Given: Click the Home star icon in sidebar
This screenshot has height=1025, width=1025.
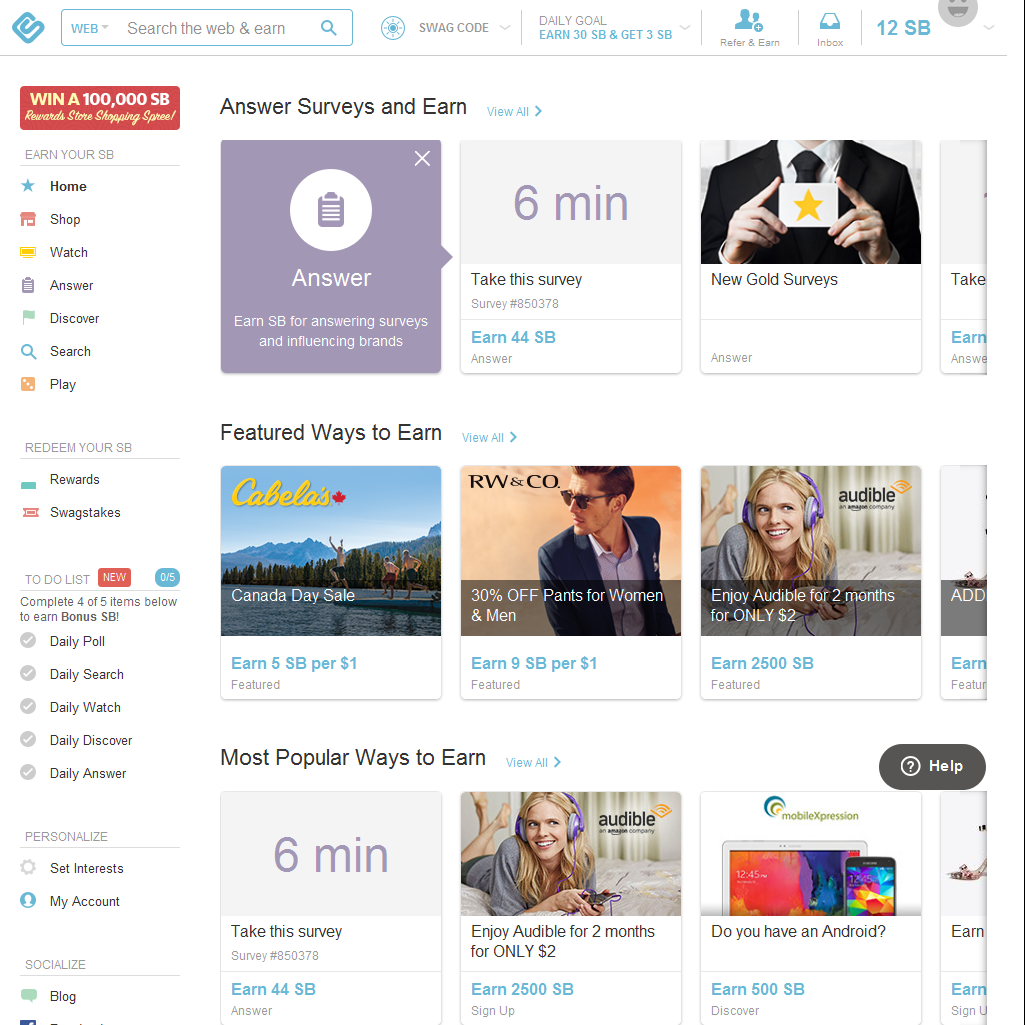Looking at the screenshot, I should (x=27, y=186).
